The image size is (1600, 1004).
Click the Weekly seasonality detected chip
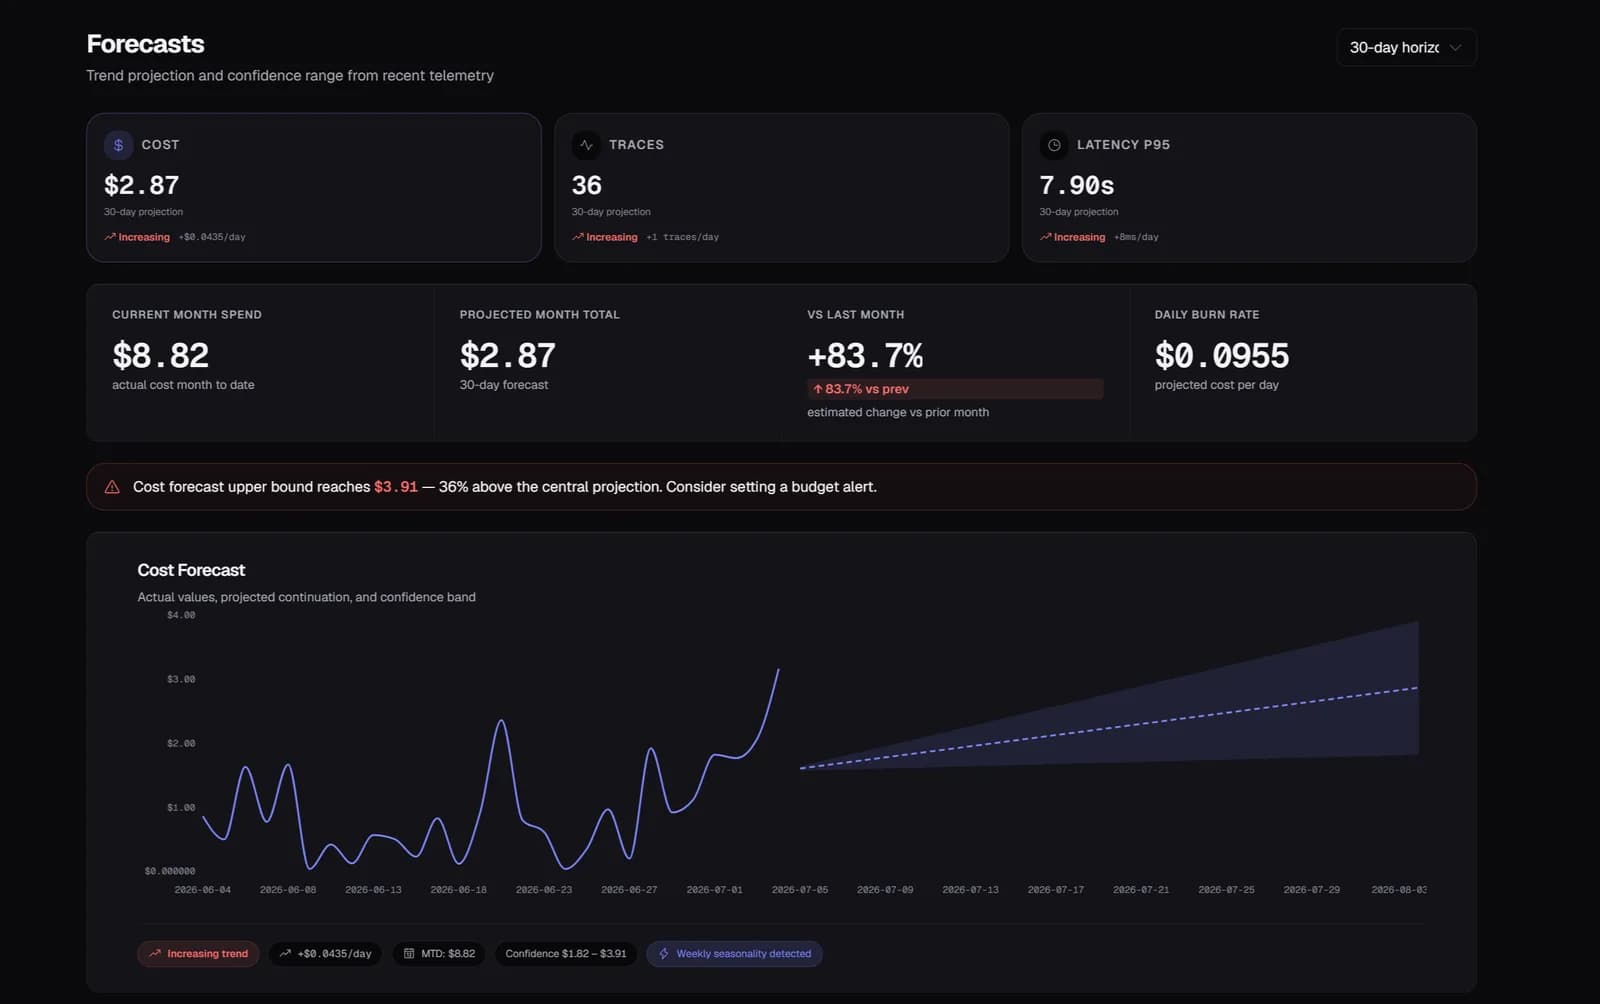coord(735,954)
